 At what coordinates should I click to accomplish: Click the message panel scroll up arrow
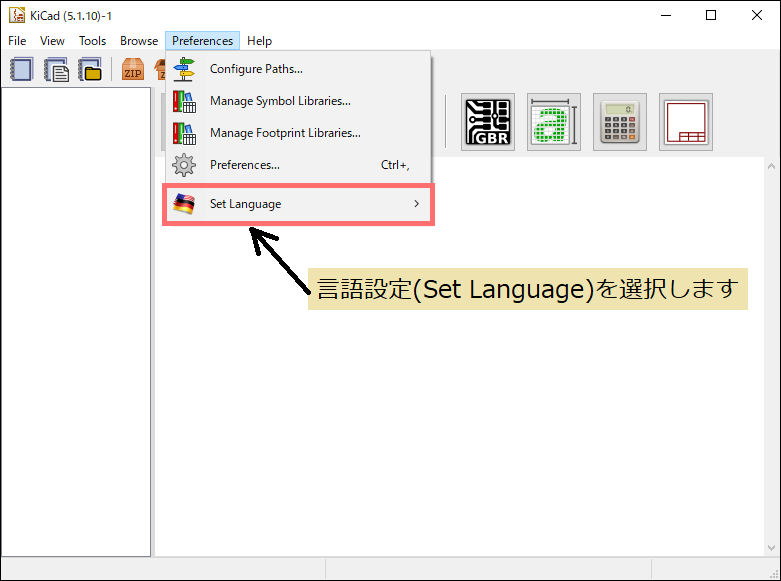click(x=772, y=166)
